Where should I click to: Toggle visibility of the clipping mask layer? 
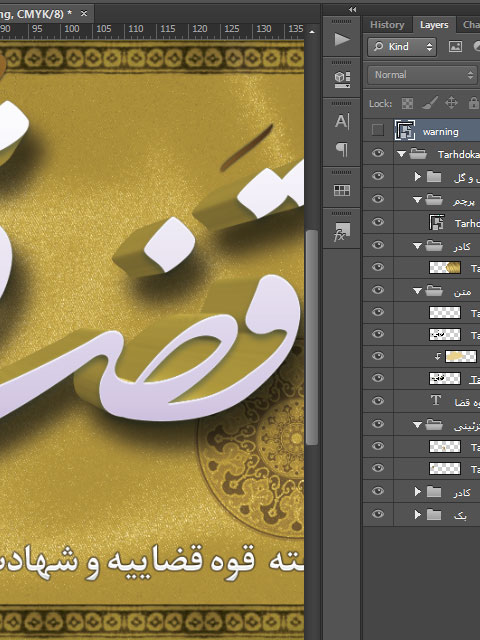click(x=378, y=356)
